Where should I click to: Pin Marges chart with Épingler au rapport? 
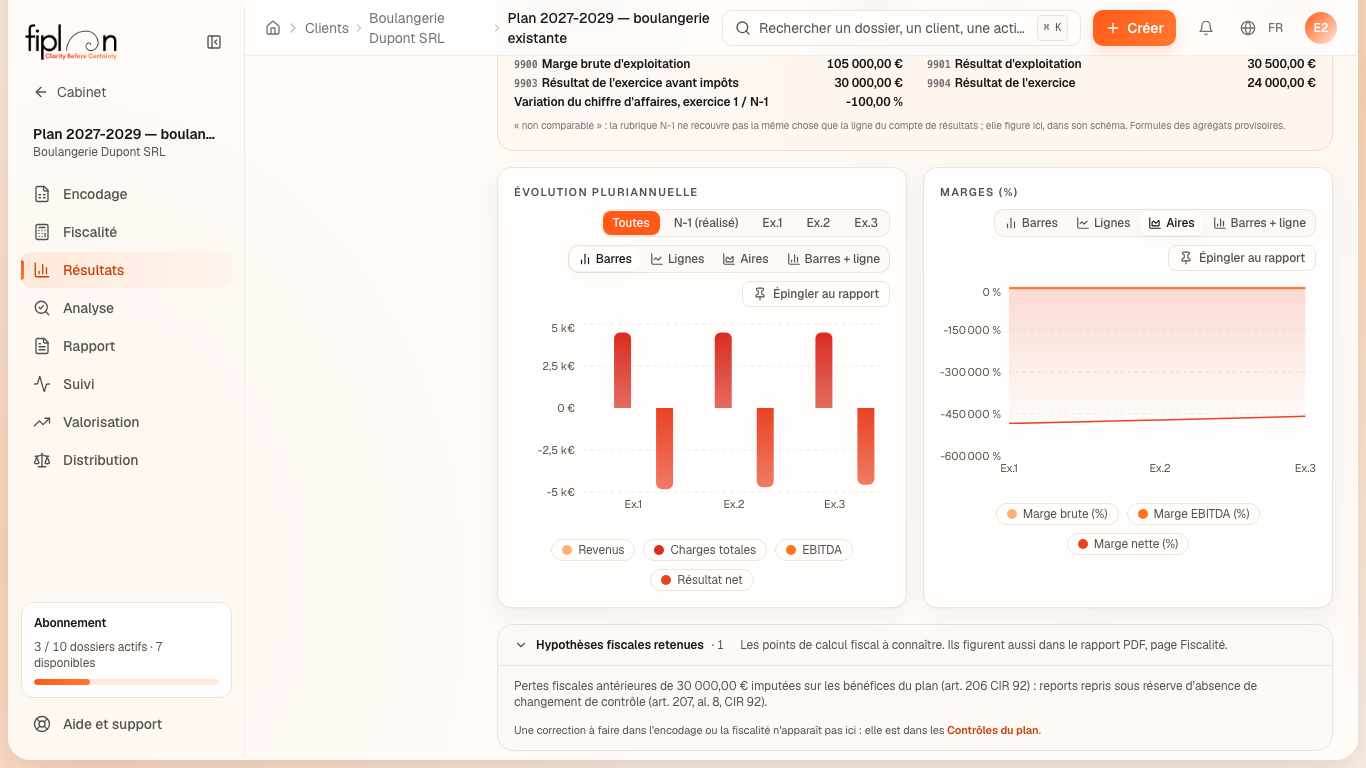[x=1242, y=258]
